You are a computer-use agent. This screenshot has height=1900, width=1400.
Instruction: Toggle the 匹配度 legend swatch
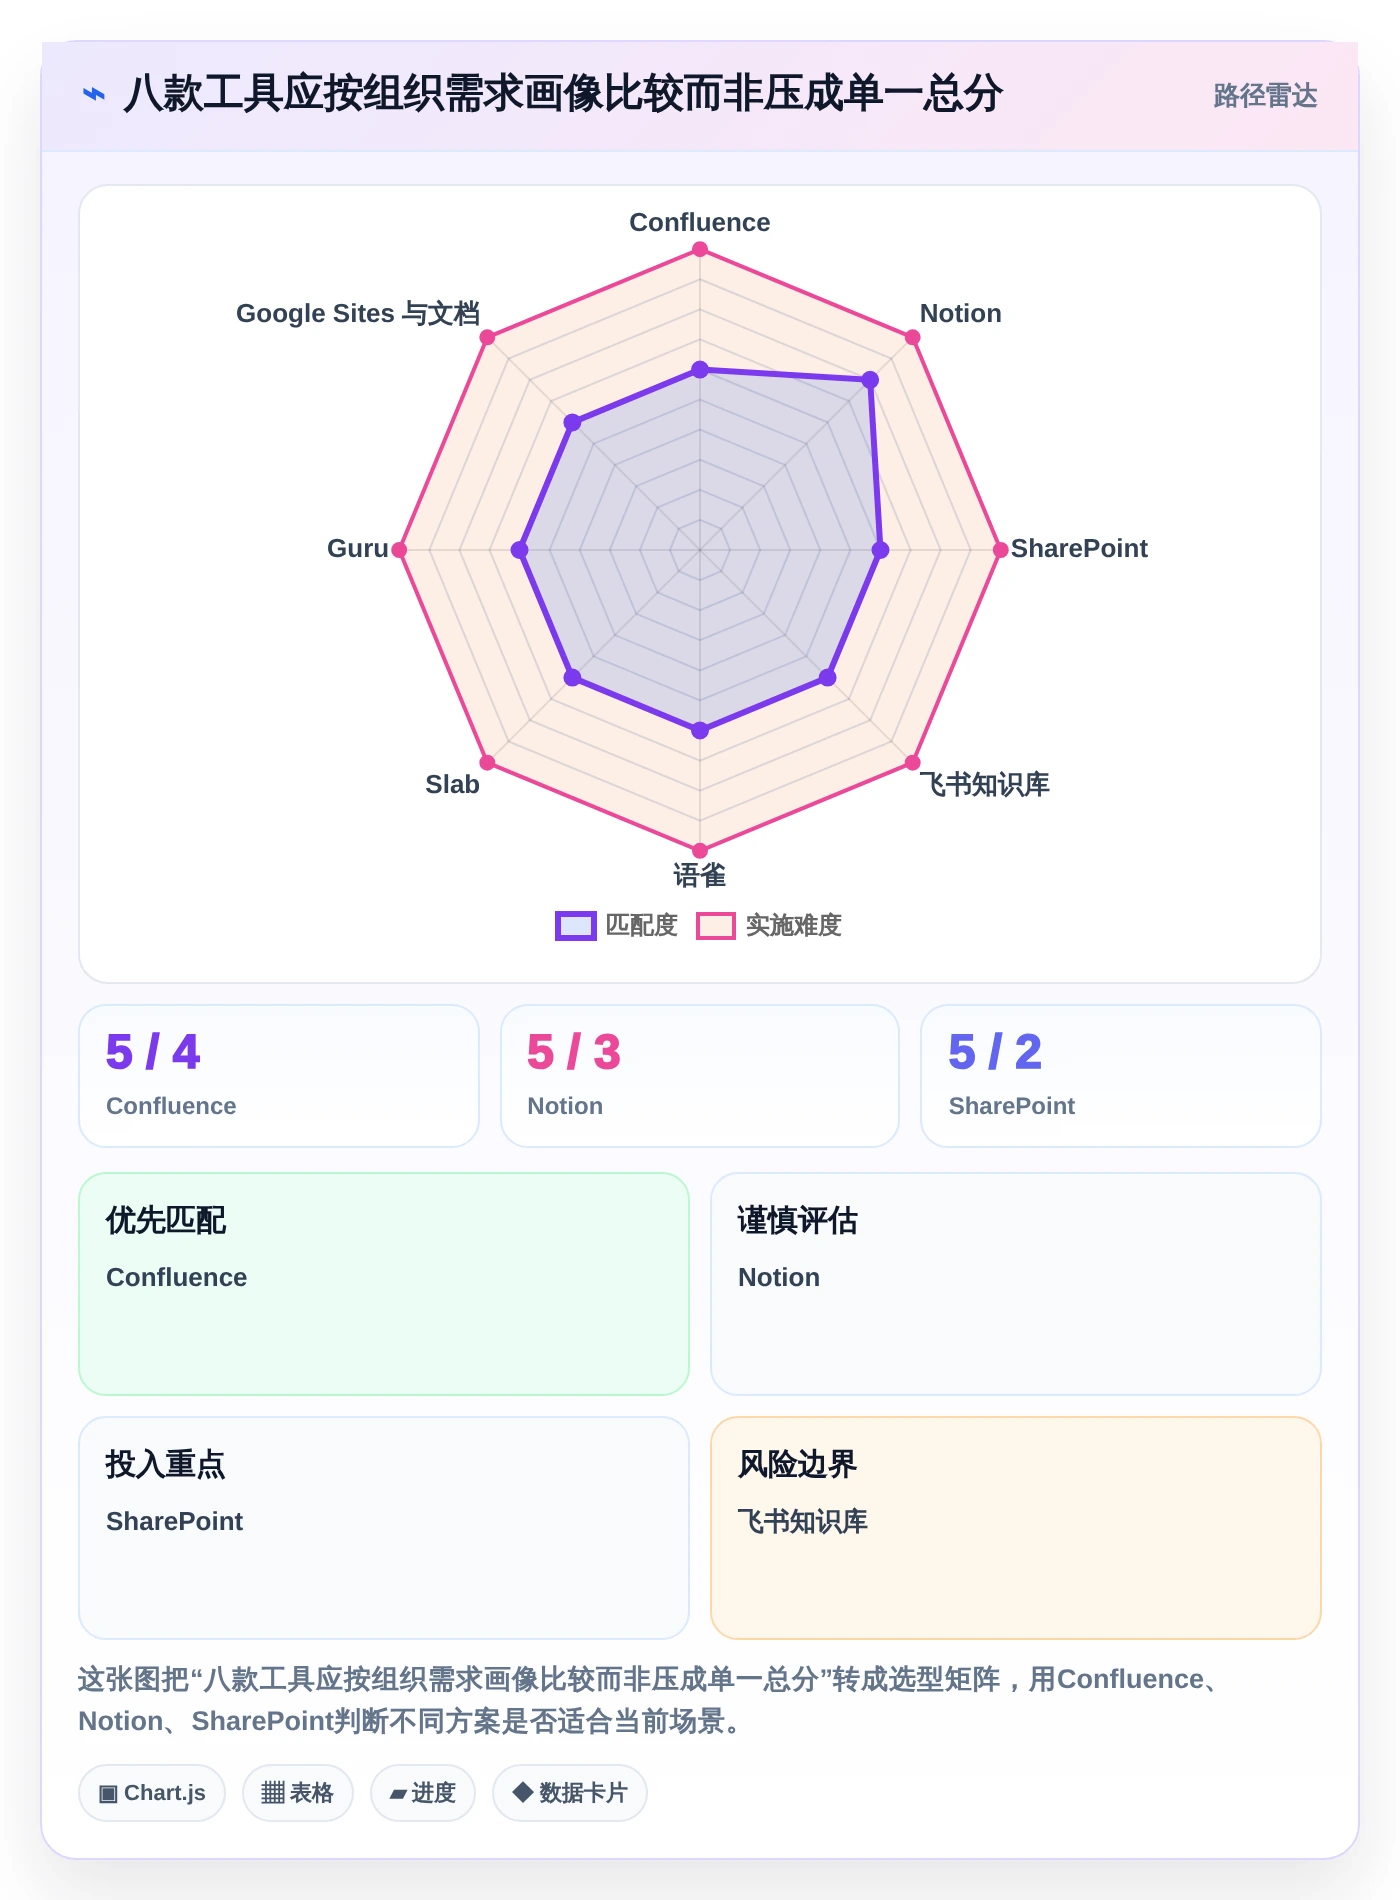click(576, 926)
